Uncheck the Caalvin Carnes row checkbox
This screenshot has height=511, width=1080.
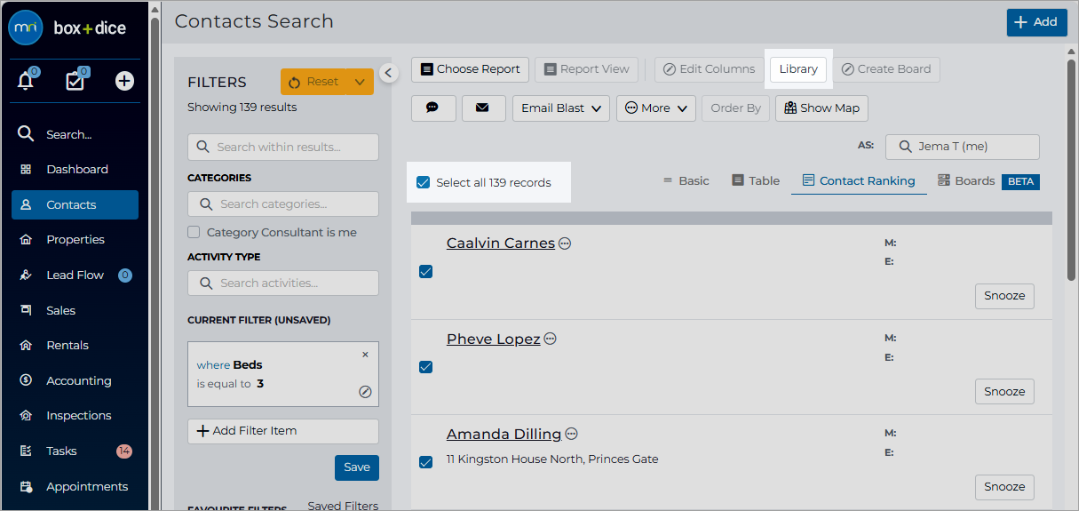click(426, 271)
